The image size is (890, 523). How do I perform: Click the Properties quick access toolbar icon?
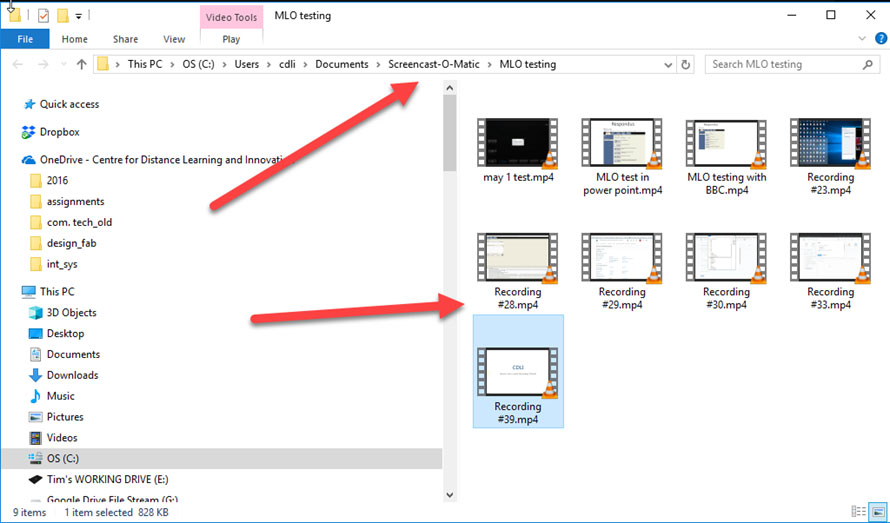coord(43,15)
